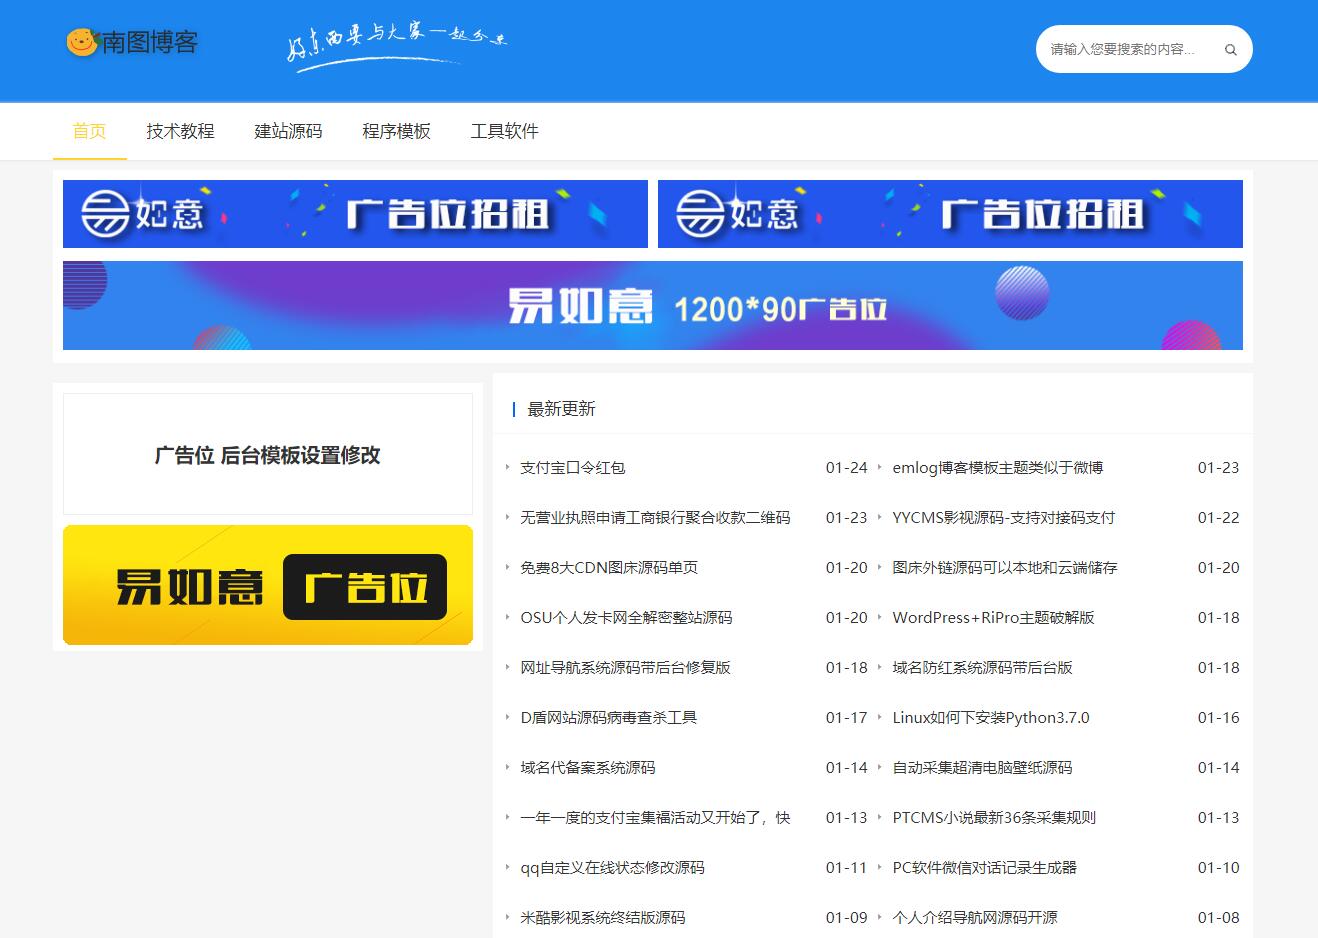Open the WordPress+RiPro主题破解版 link
Screen dimensions: 1318x938
(x=993, y=618)
